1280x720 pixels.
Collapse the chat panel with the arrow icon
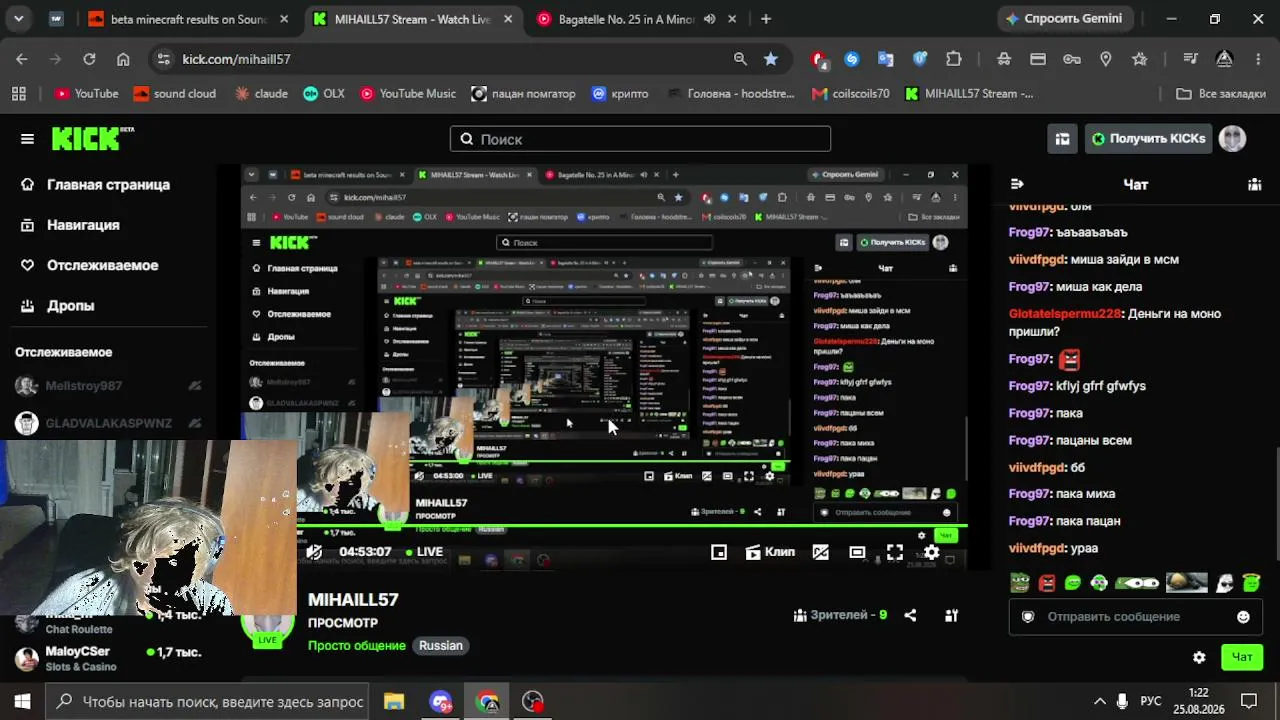point(1017,184)
